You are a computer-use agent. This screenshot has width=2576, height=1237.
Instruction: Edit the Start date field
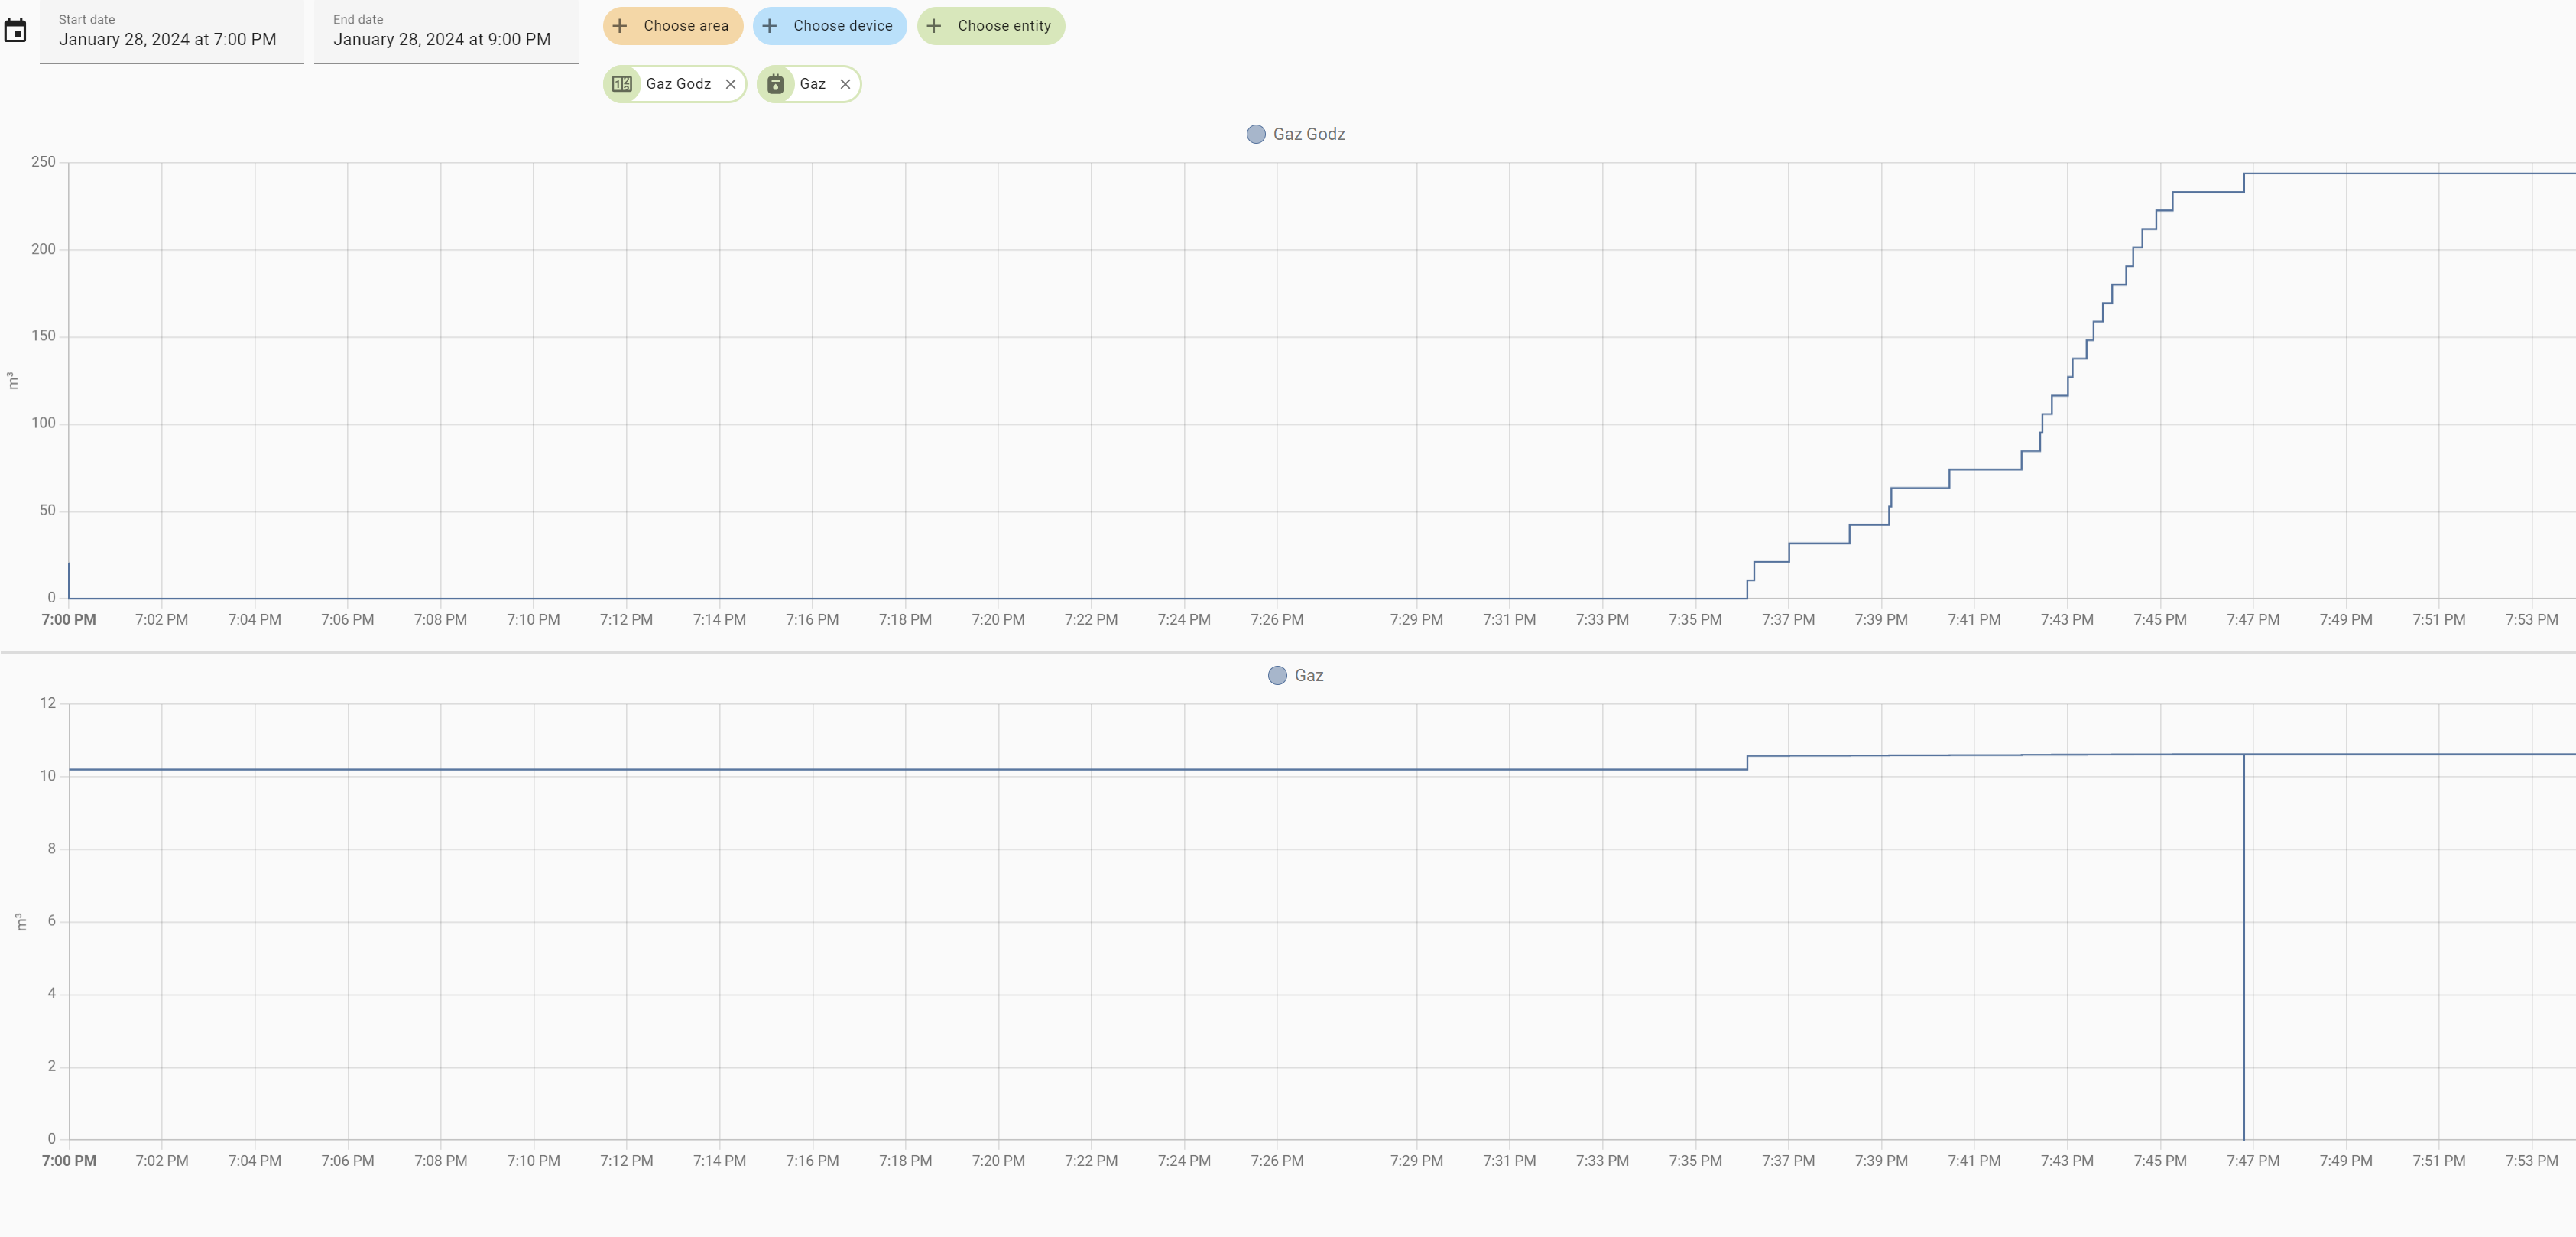click(x=168, y=40)
